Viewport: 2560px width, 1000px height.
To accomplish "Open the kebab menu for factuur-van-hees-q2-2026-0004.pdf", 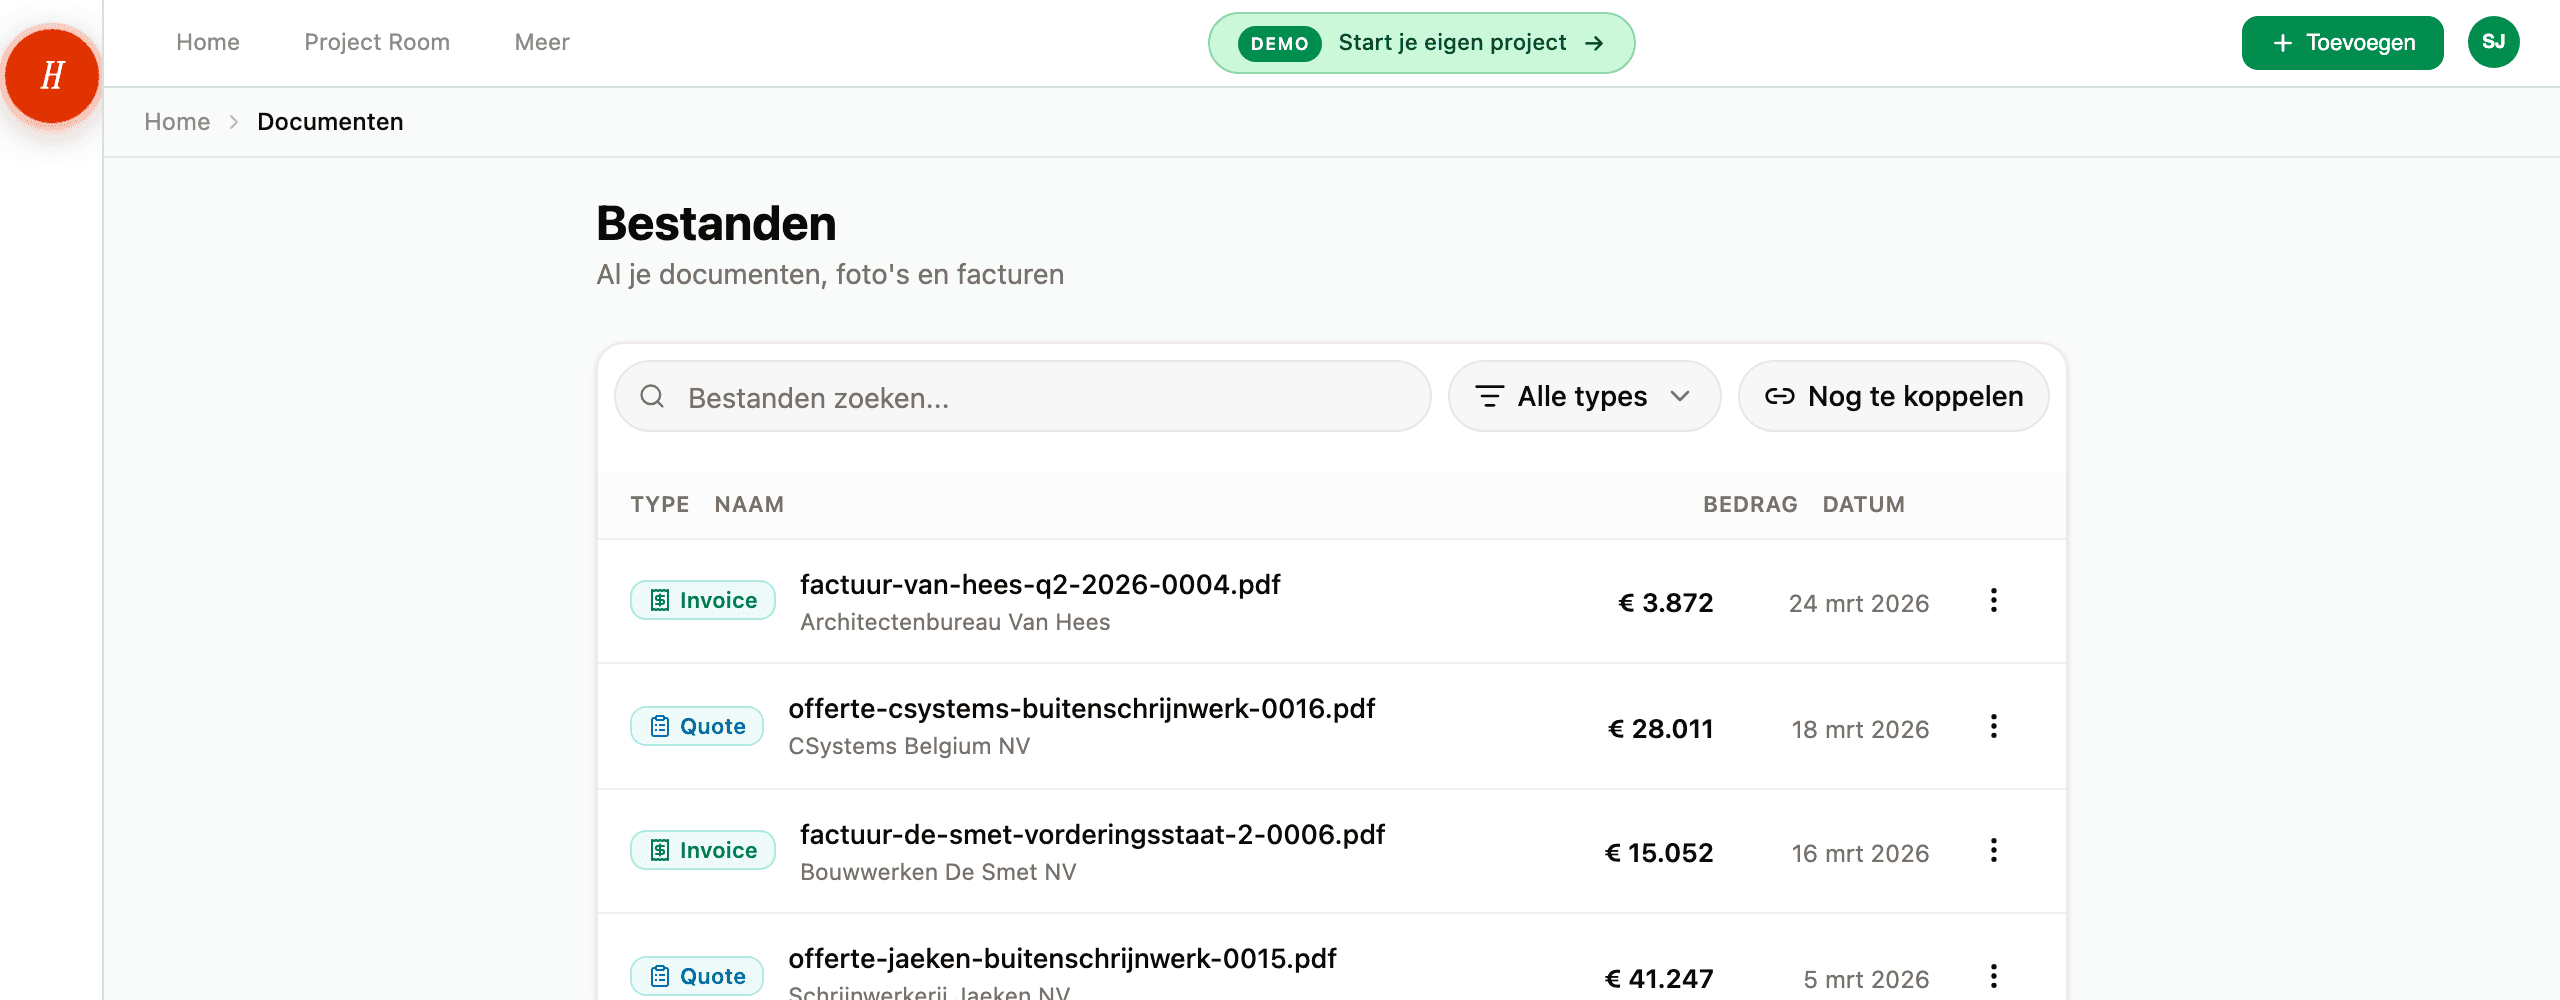I will pyautogui.click(x=1993, y=600).
